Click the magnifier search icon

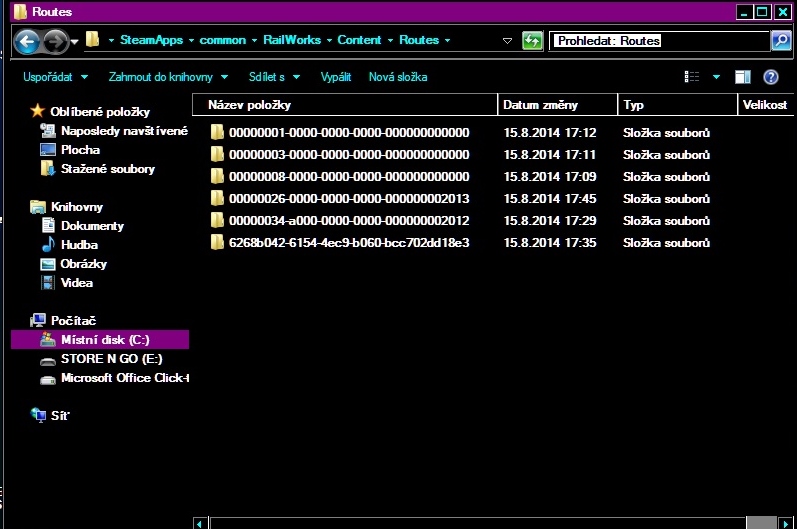pyautogui.click(x=781, y=41)
